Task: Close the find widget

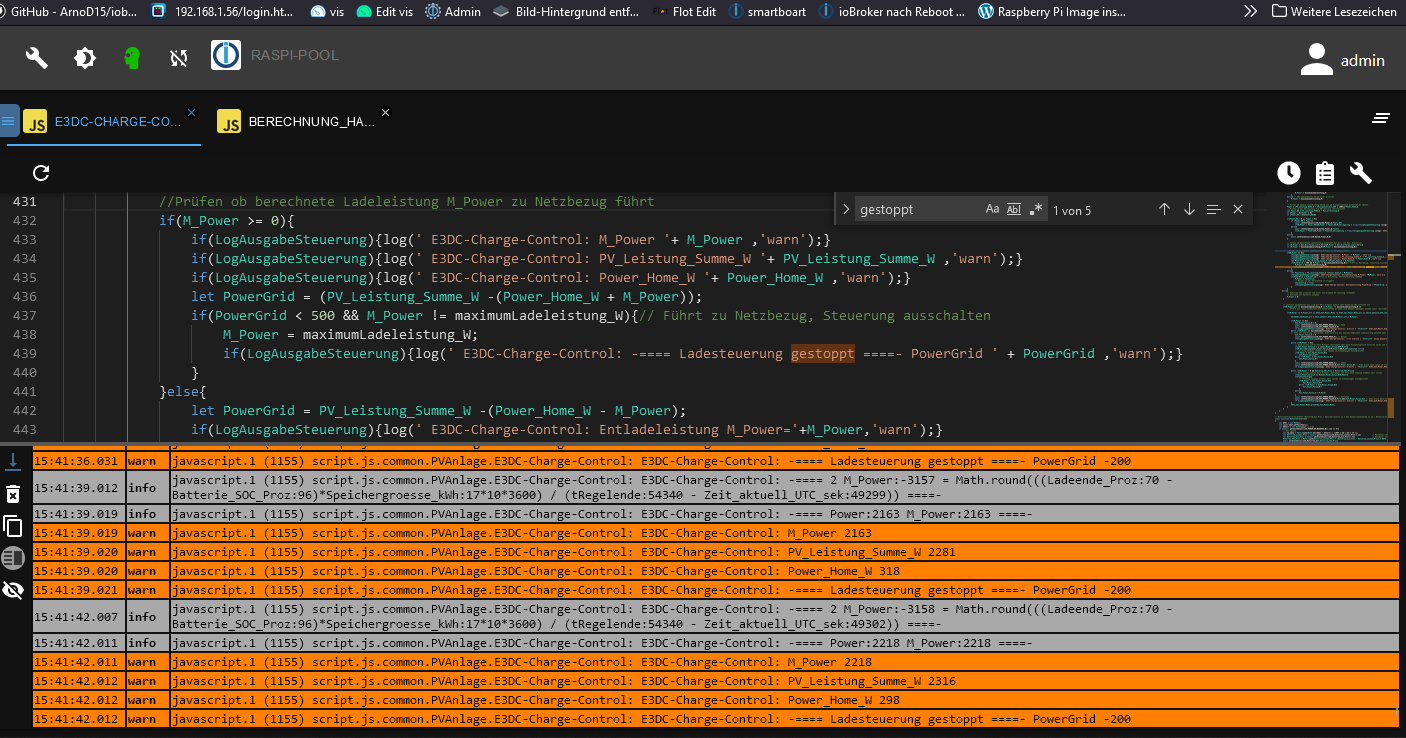Action: (x=1238, y=210)
